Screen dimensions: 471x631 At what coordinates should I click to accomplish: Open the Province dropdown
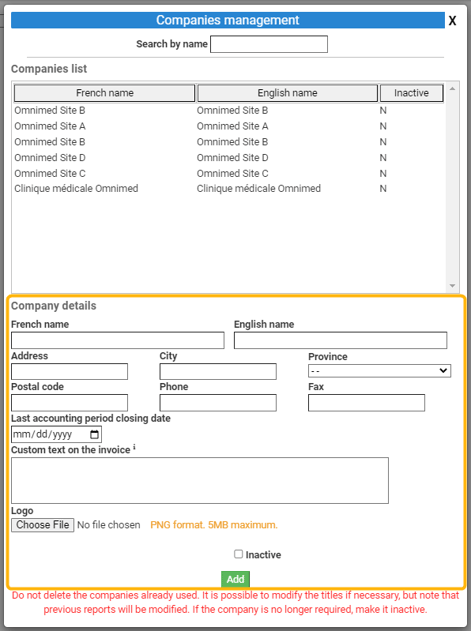pyautogui.click(x=379, y=371)
